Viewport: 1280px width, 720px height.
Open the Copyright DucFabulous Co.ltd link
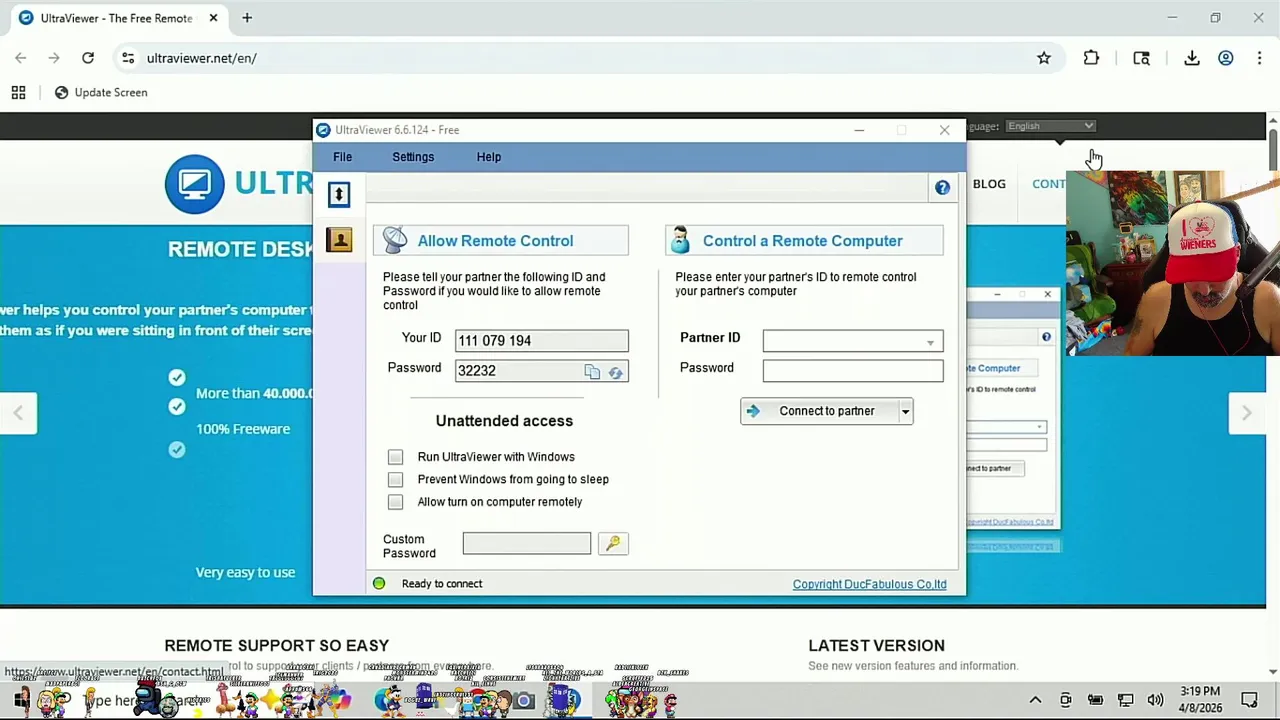[x=869, y=584]
